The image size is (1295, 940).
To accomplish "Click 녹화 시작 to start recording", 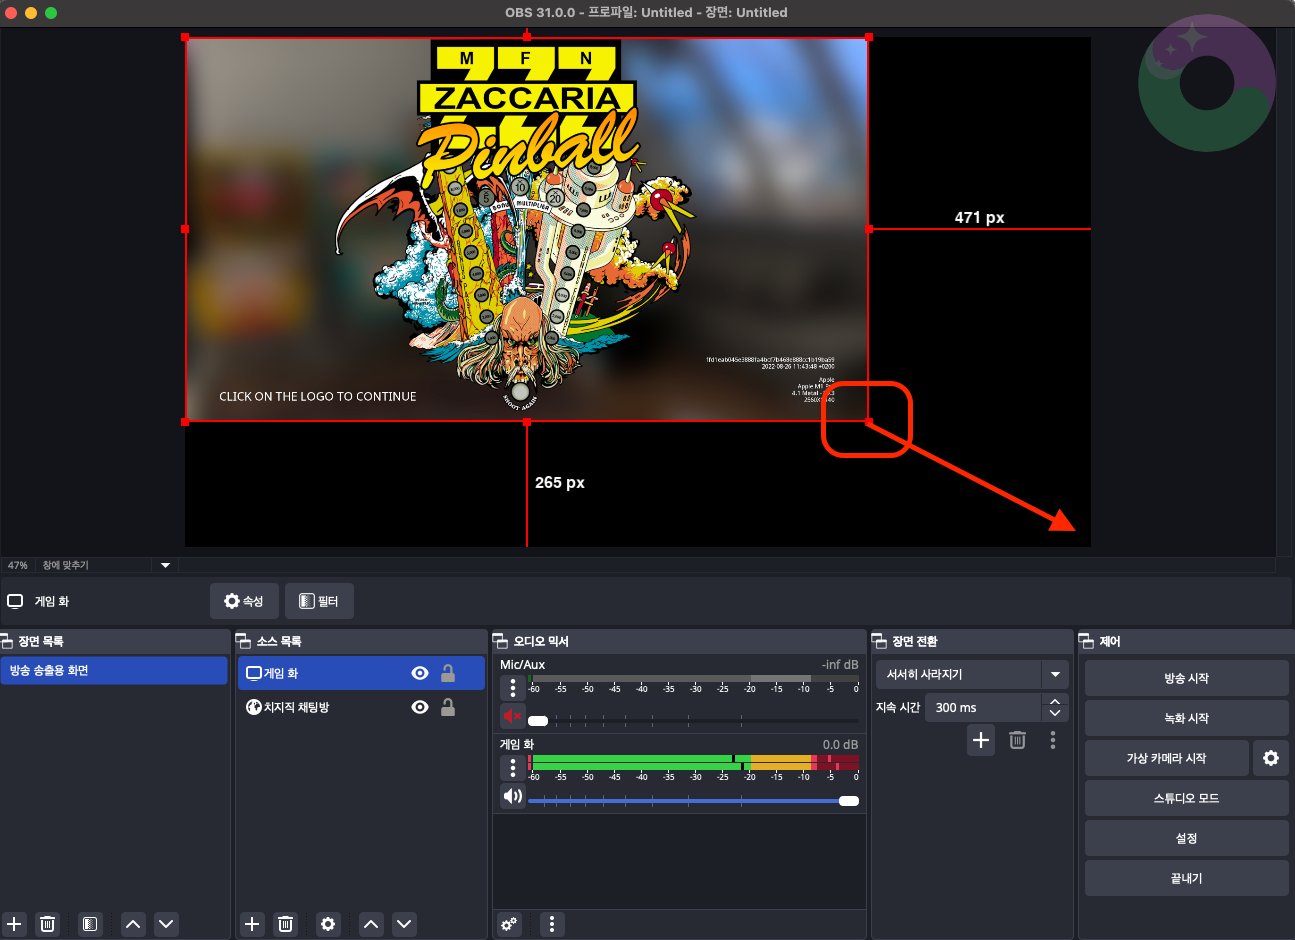I will [1186, 718].
